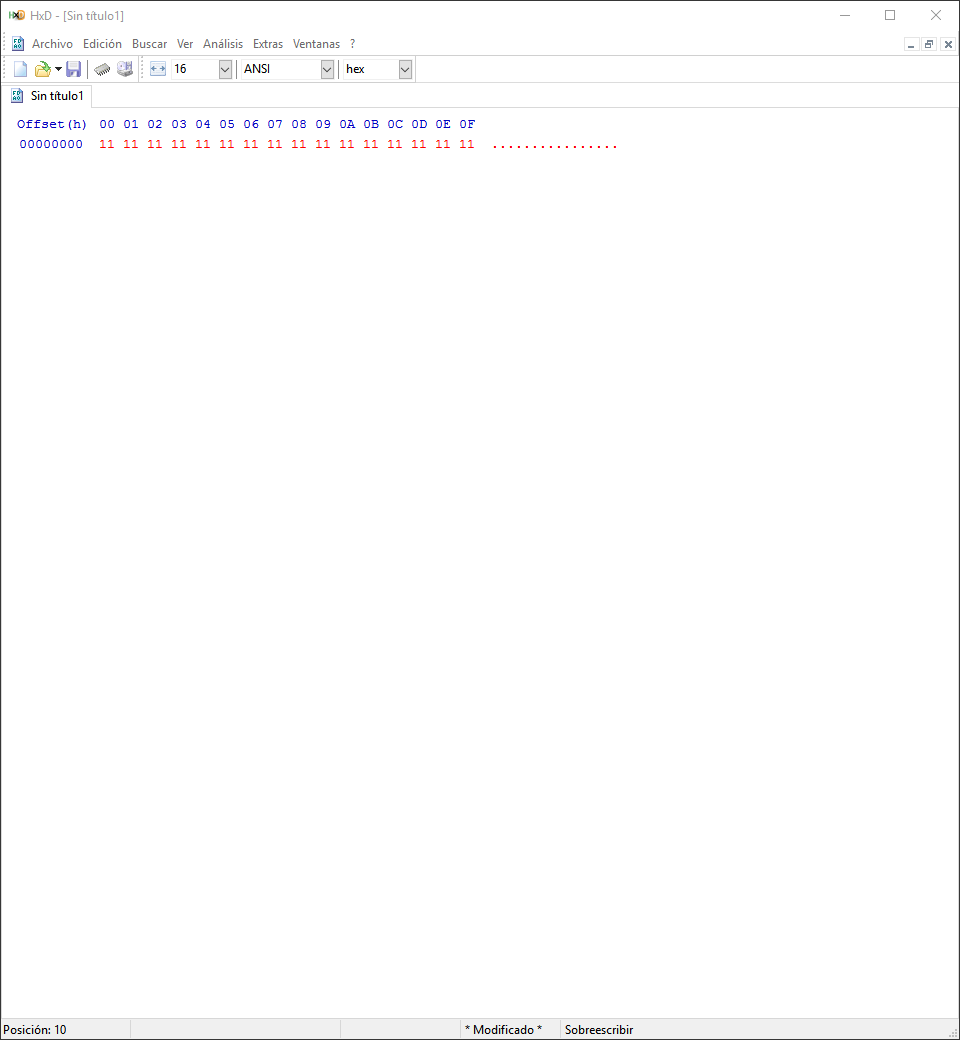960x1040 pixels.
Task: Minimize the HxD window
Action: 845,15
